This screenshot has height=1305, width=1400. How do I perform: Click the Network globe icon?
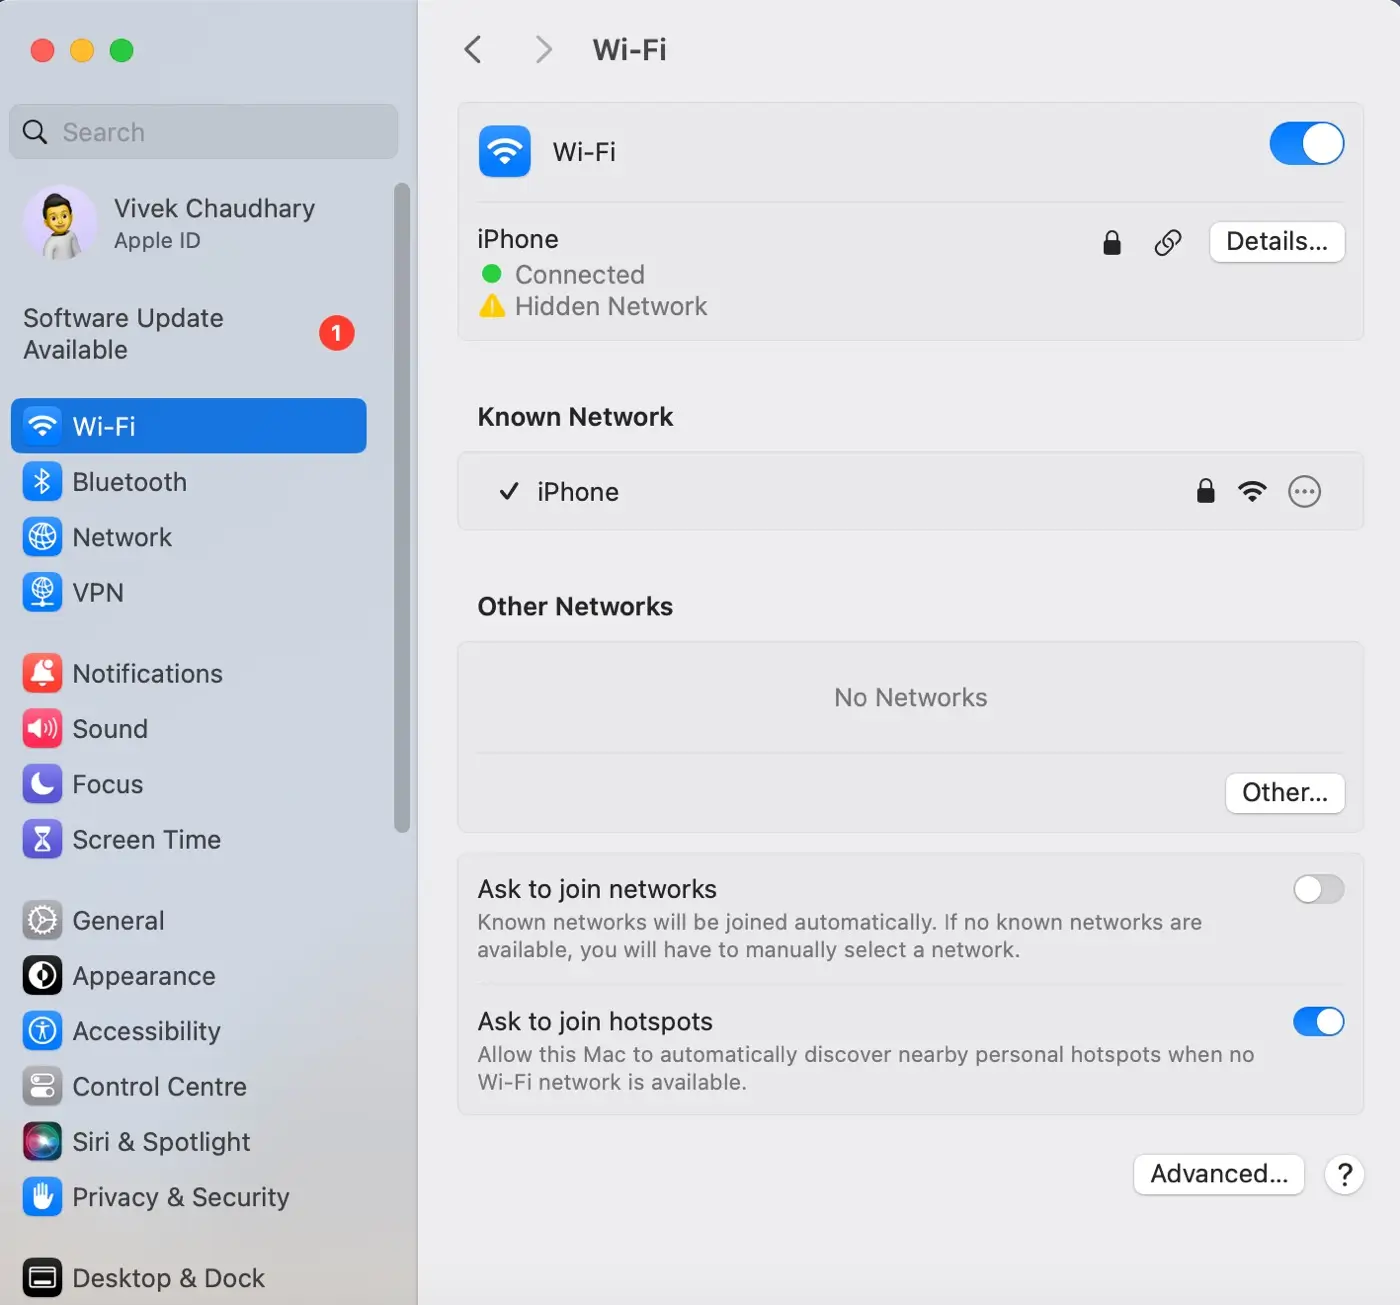pos(42,537)
